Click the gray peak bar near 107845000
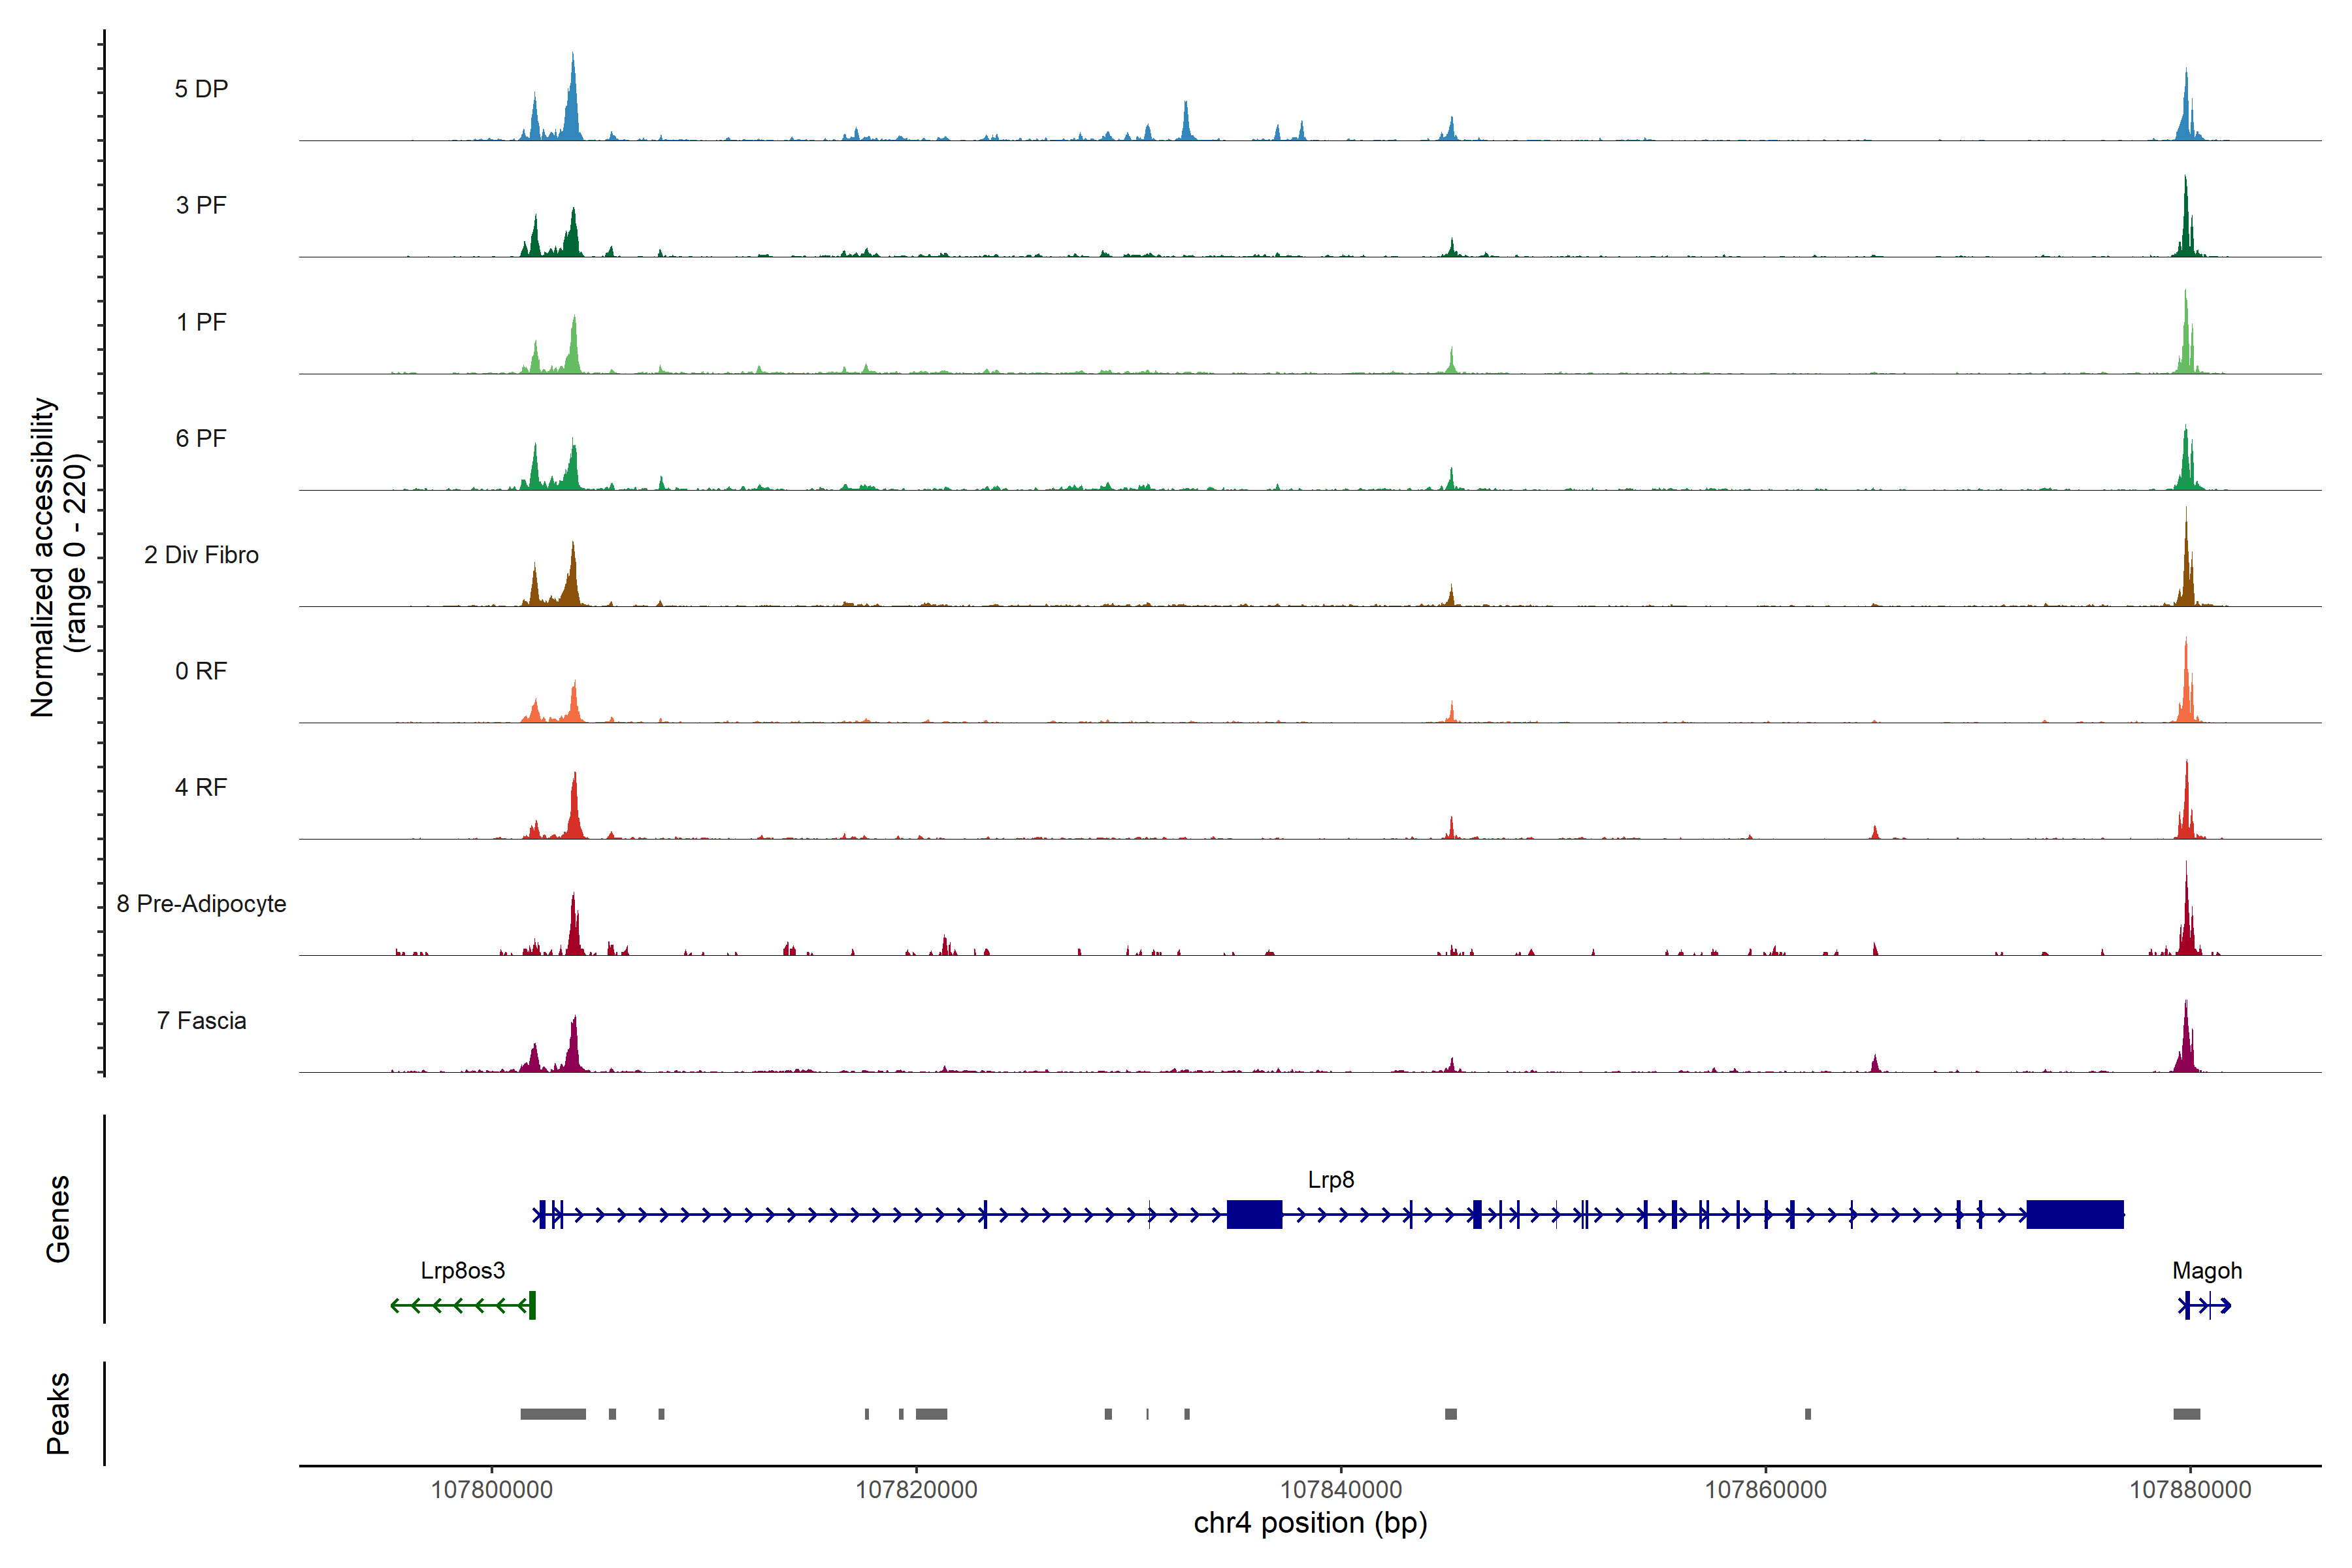This screenshot has height=1568, width=2352. pyautogui.click(x=1450, y=1414)
